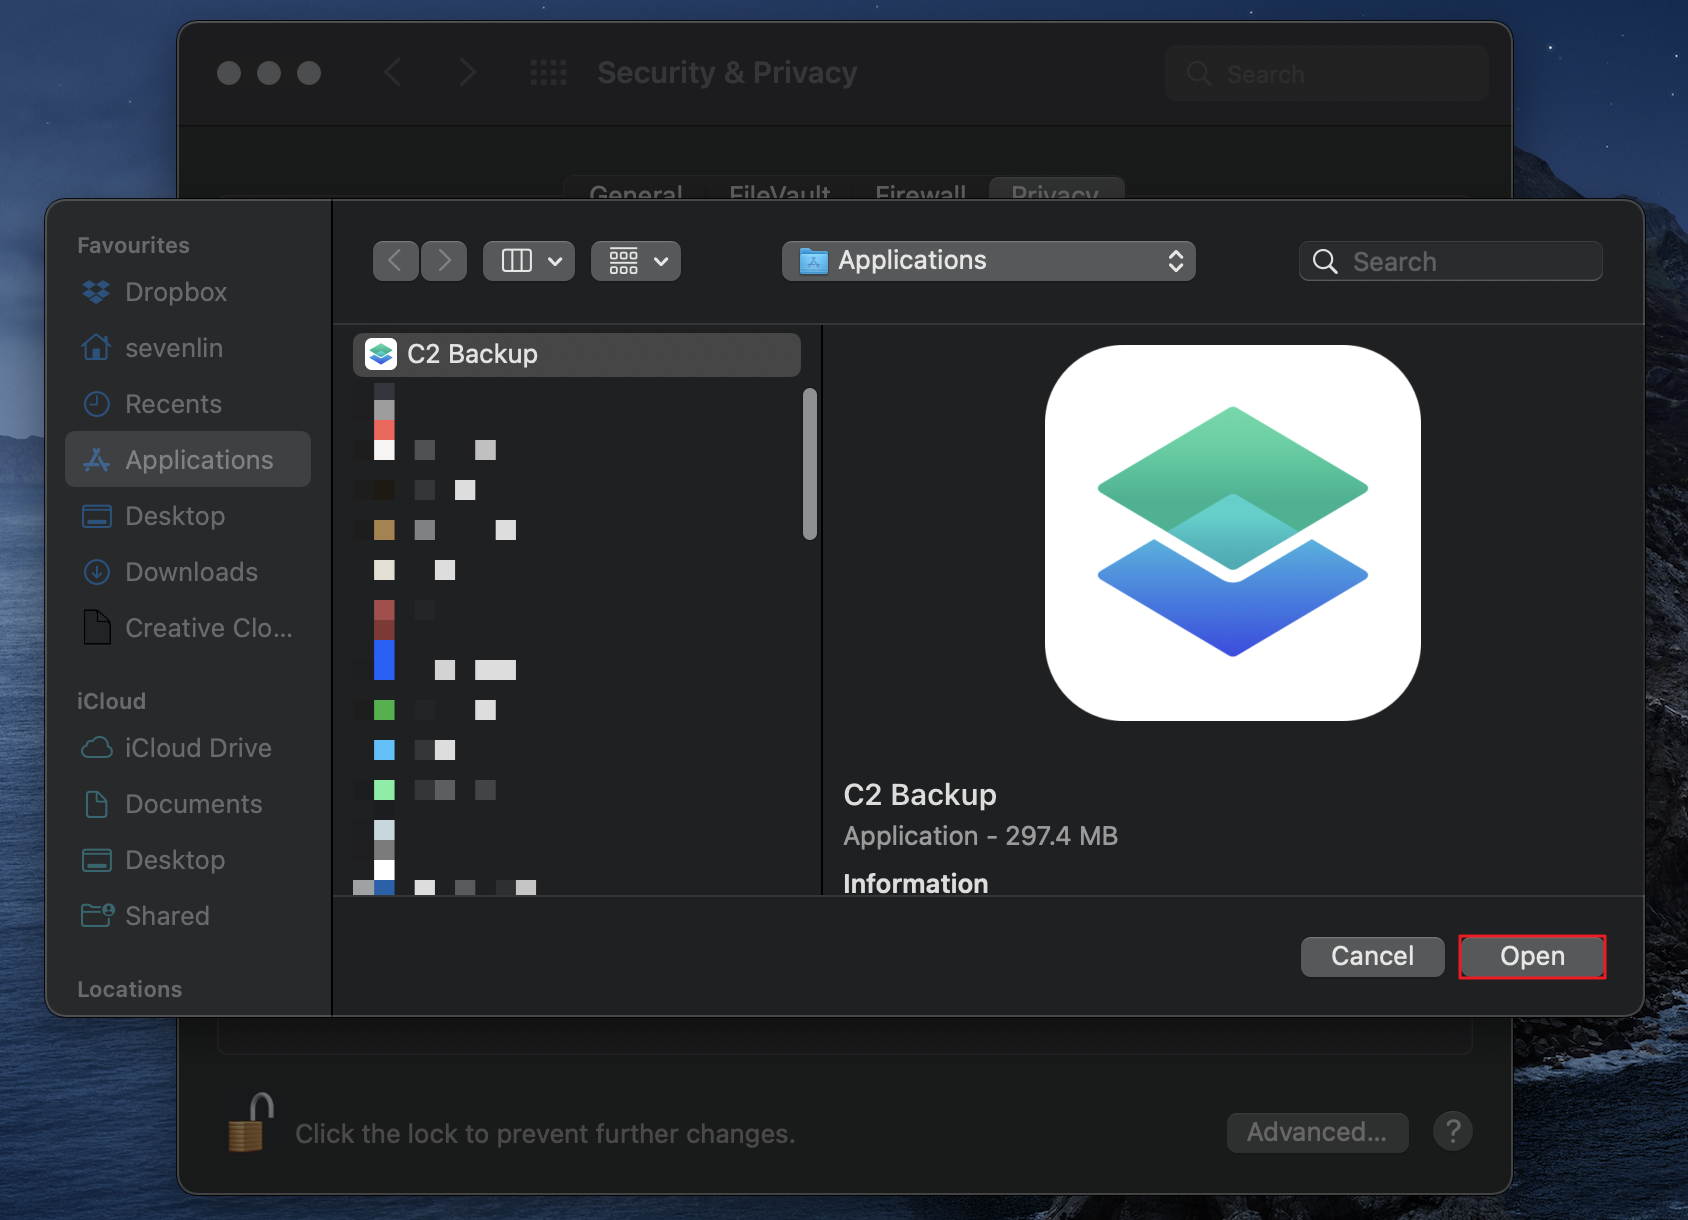Click the search magnifier in the dialog
The image size is (1688, 1220).
[x=1324, y=261]
